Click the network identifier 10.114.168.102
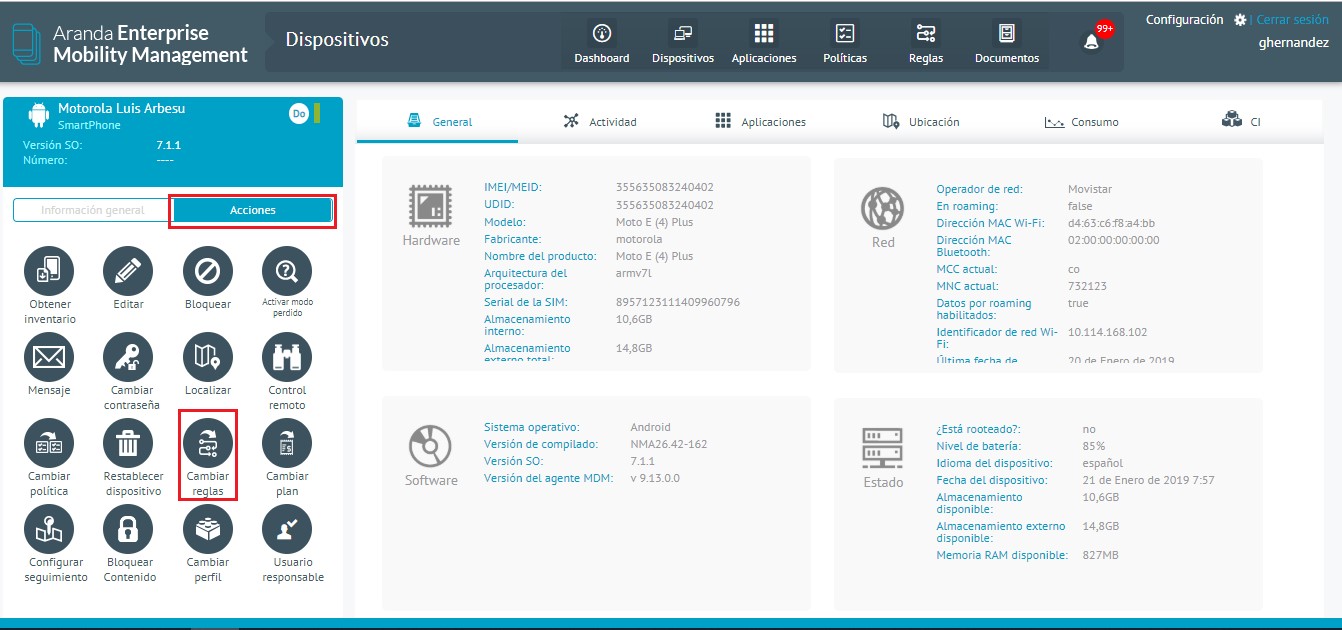The height and width of the screenshot is (630, 1342). tap(1108, 332)
